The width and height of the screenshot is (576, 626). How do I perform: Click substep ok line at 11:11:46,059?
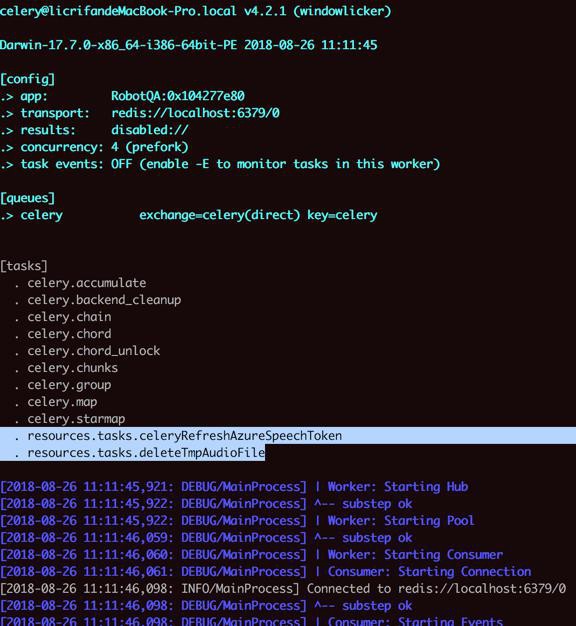pos(206,538)
